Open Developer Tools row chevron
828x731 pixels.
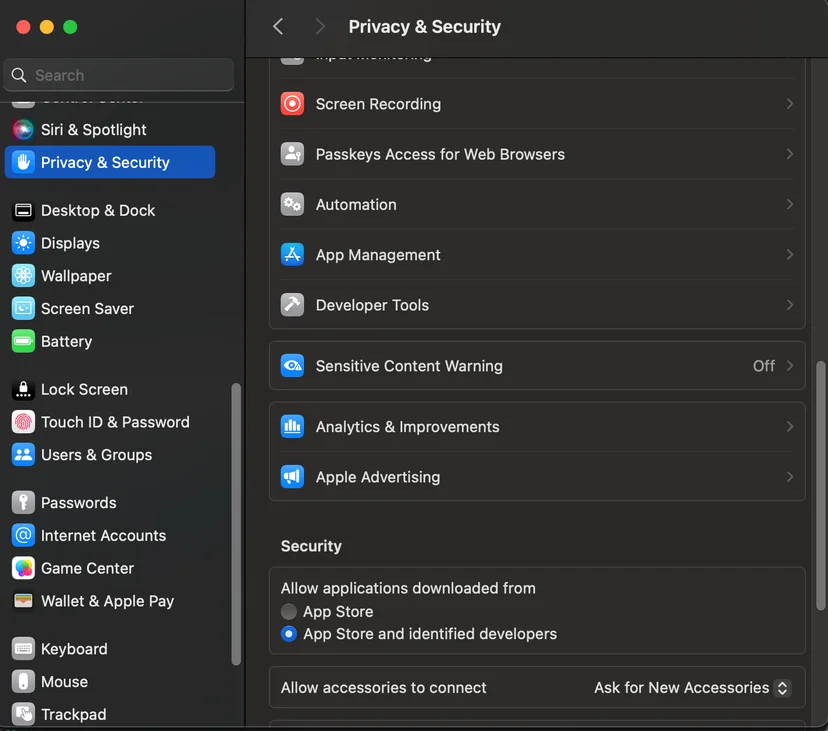[789, 305]
